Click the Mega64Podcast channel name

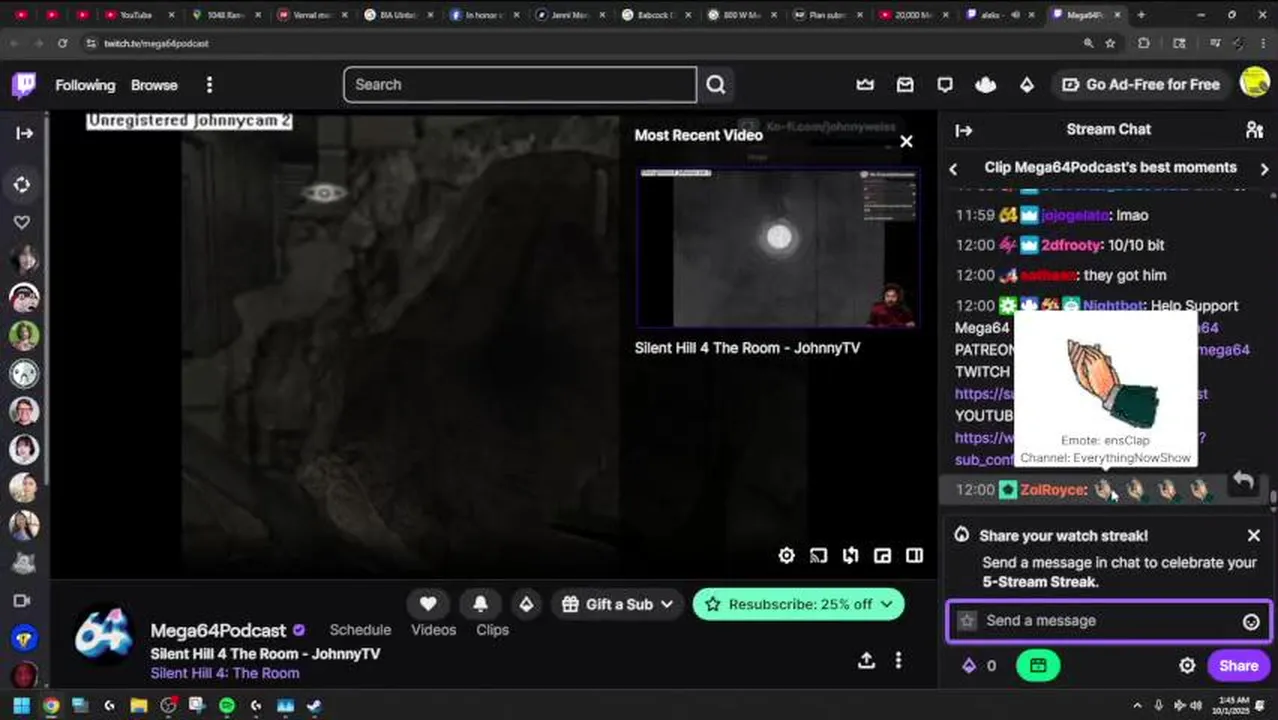coord(218,631)
